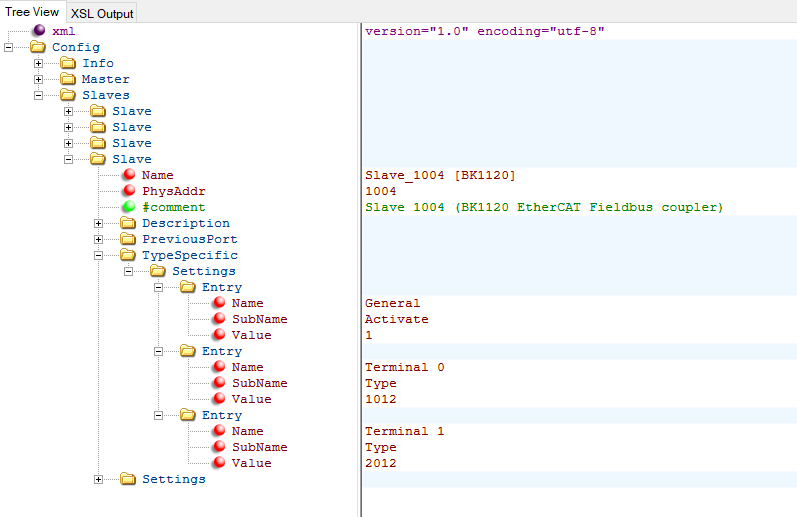Click the Info folder icon
797x517 pixels.
tap(68, 63)
